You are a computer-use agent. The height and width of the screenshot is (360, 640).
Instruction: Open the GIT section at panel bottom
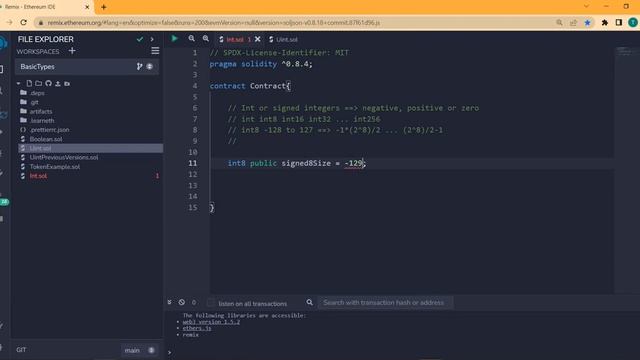pyautogui.click(x=21, y=350)
